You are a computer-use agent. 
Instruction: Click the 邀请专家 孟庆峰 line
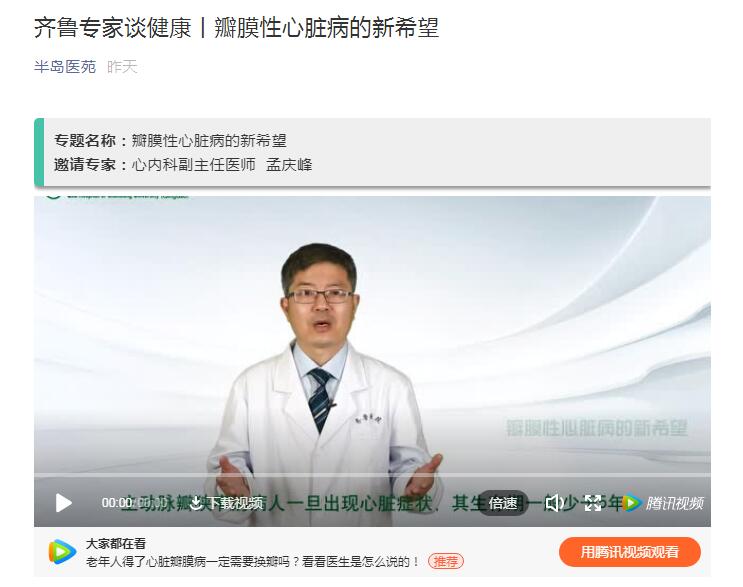(183, 165)
